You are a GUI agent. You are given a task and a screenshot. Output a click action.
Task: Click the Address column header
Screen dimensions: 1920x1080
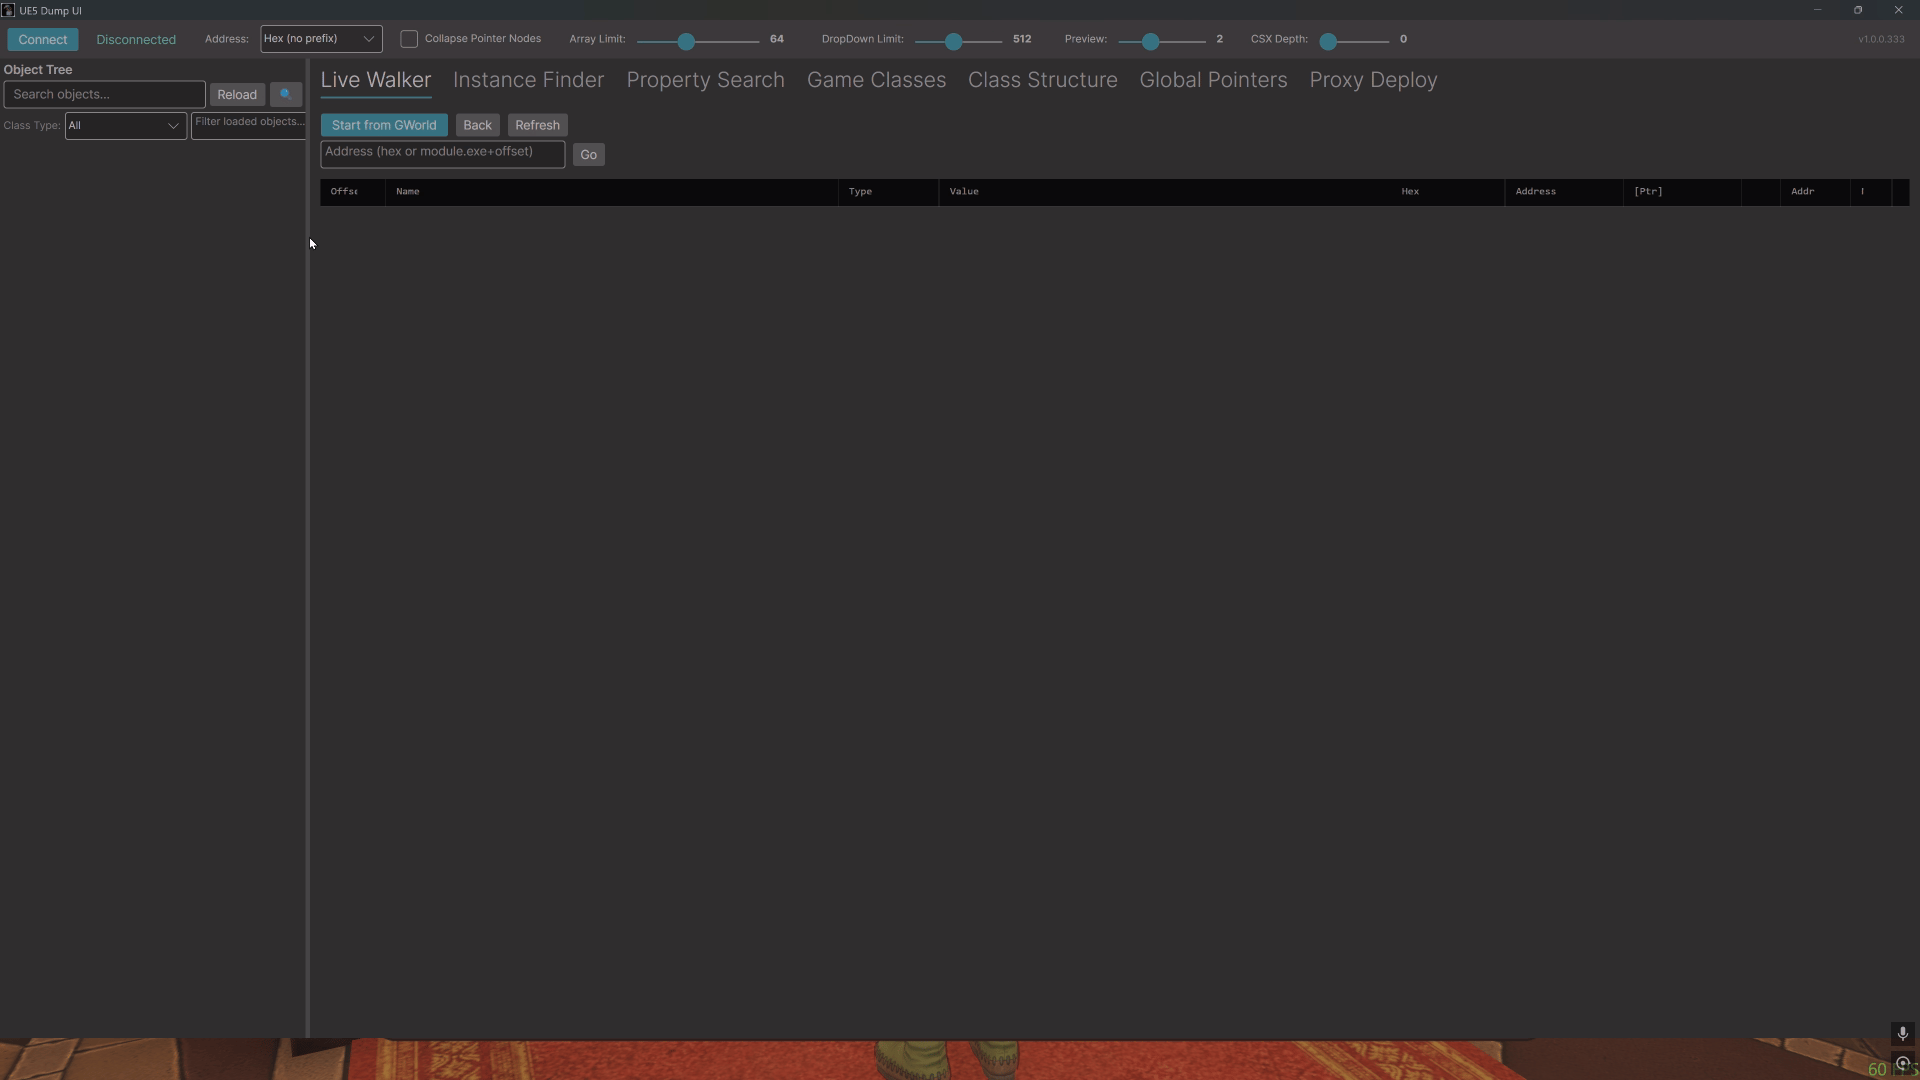(1564, 192)
